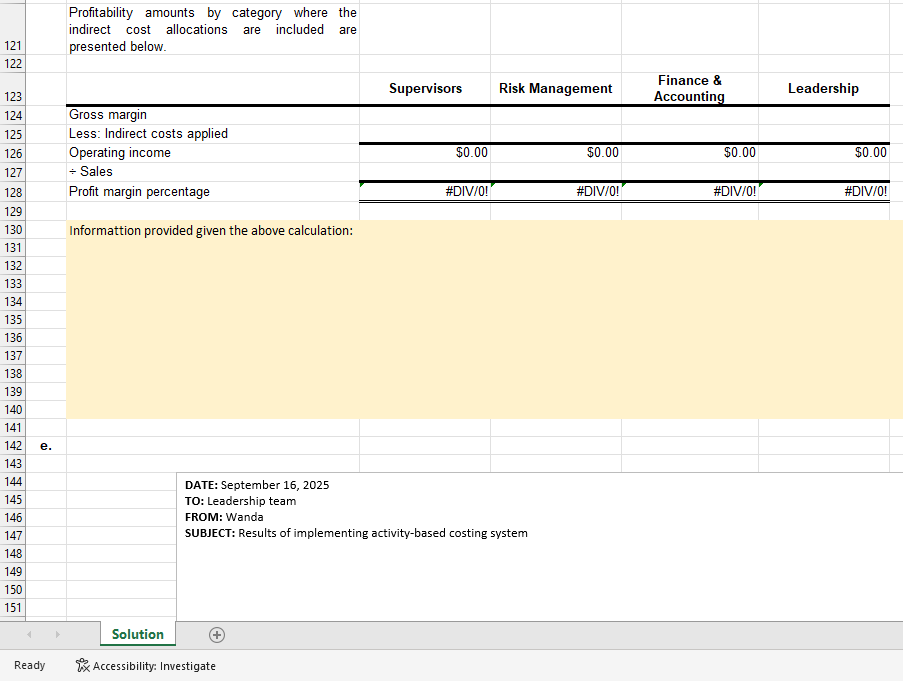Screen dimensions: 903x681
Task: Select row header 128
Action: [x=13, y=192]
